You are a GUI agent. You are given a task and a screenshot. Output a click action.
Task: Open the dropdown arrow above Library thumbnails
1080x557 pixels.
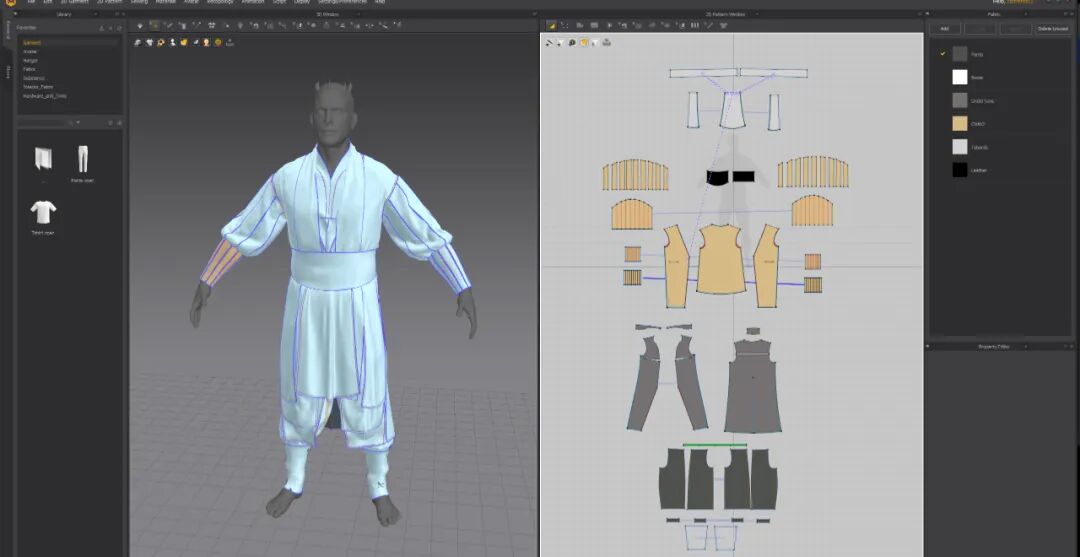pyautogui.click(x=78, y=123)
